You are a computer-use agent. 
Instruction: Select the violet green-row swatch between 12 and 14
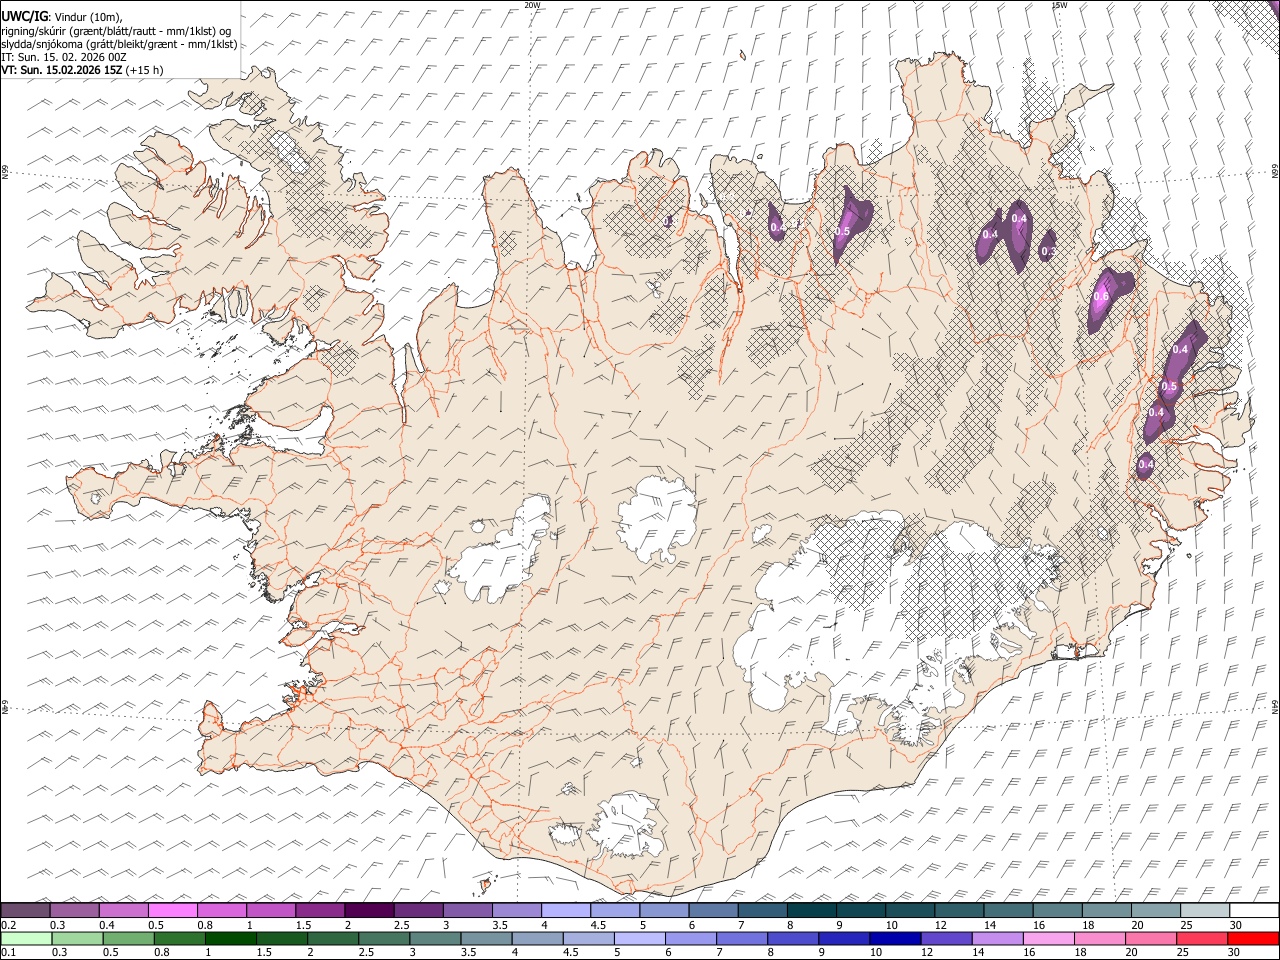tap(947, 938)
